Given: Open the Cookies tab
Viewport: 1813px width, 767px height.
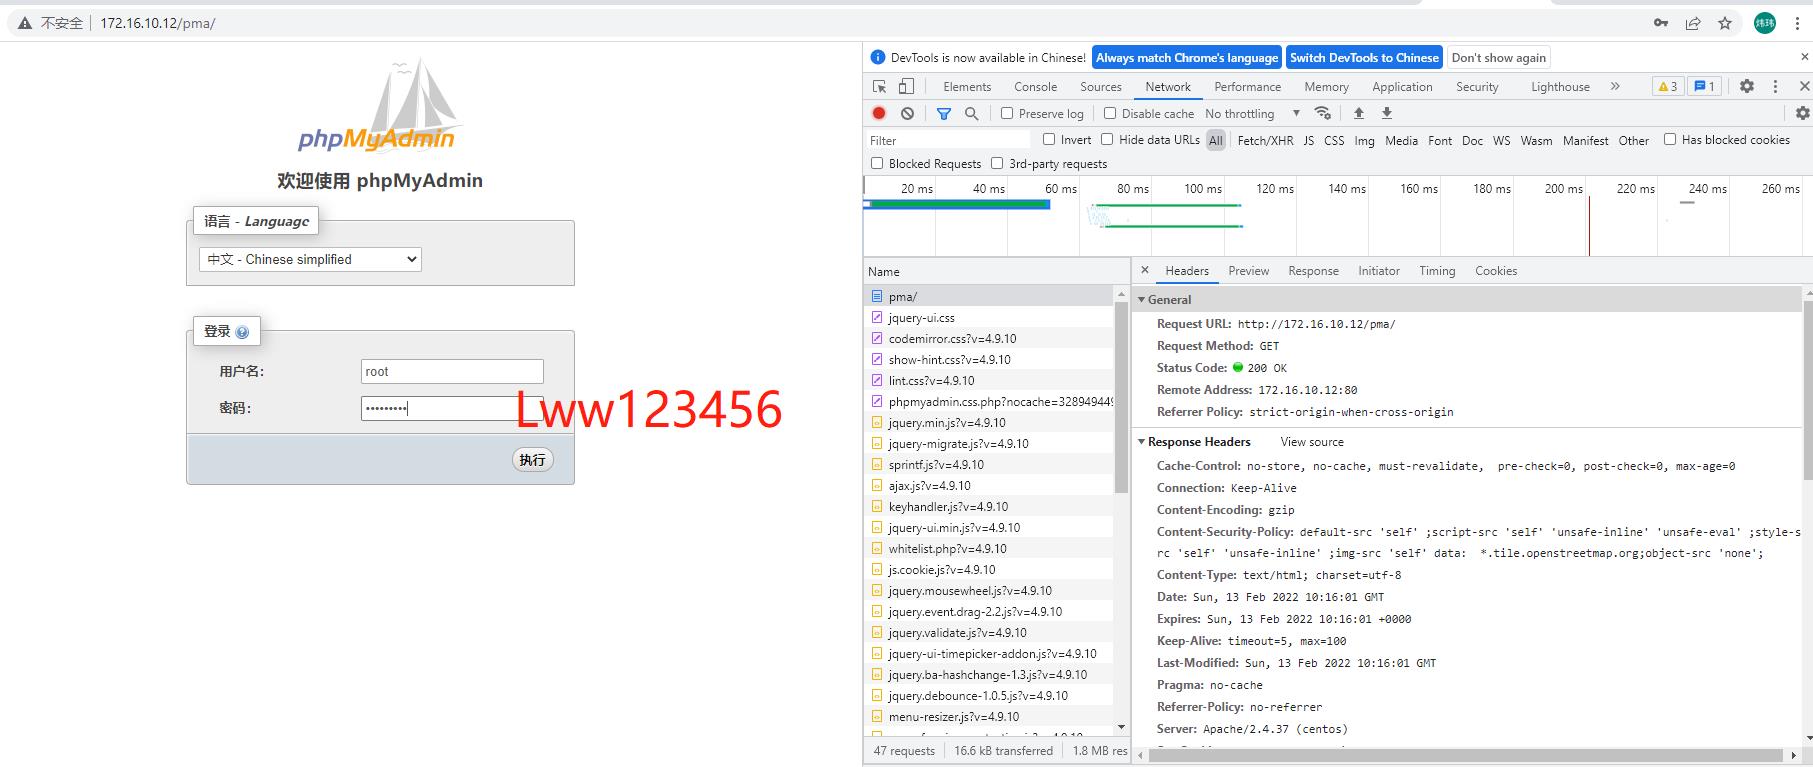Looking at the screenshot, I should [1496, 271].
